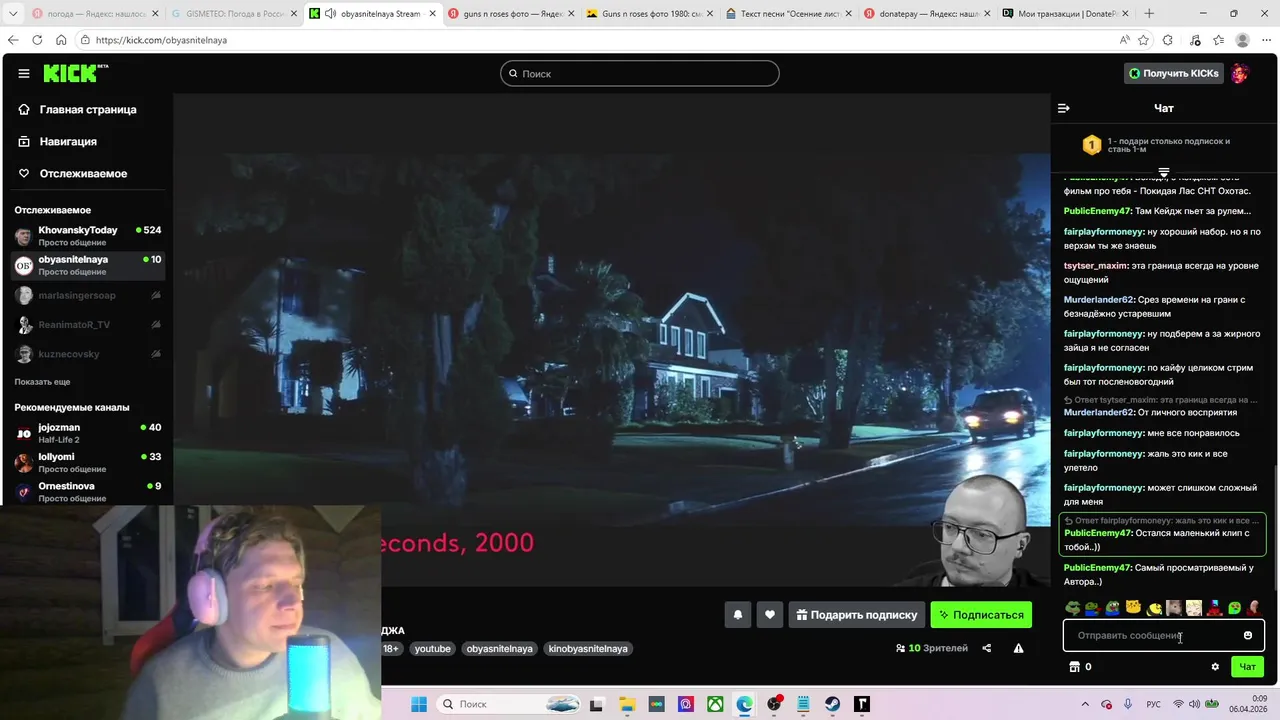Open new browser tab with plus
Image resolution: width=1280 pixels, height=720 pixels.
[1149, 13]
